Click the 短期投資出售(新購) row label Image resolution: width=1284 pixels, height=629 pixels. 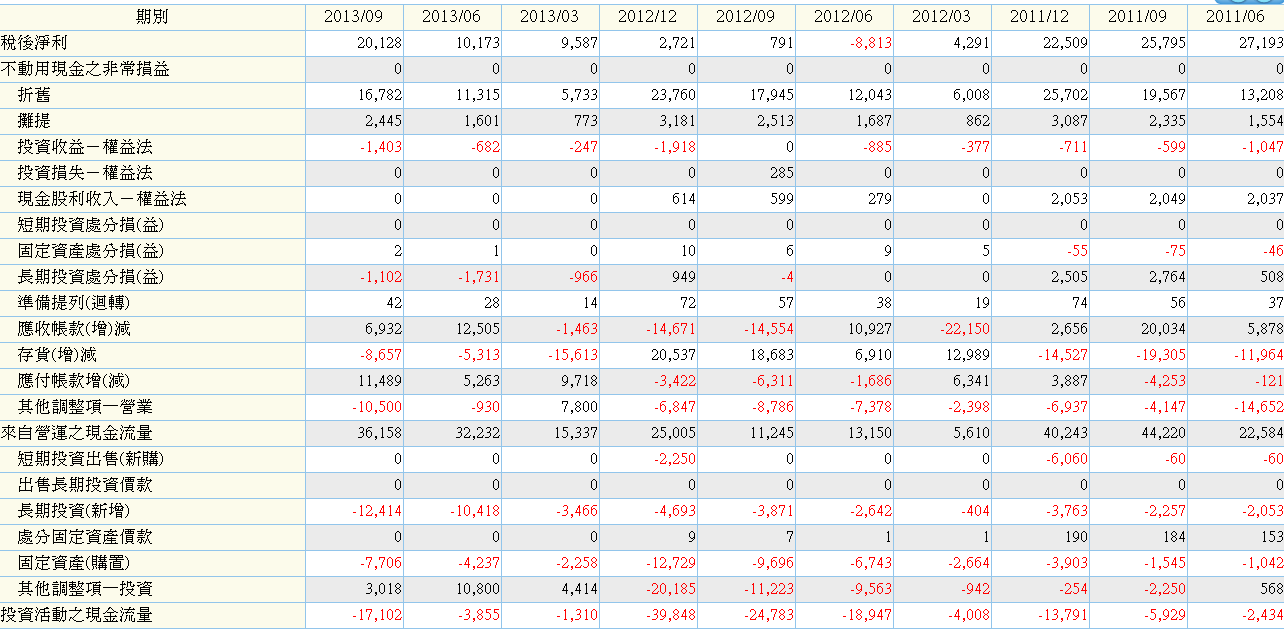90,459
